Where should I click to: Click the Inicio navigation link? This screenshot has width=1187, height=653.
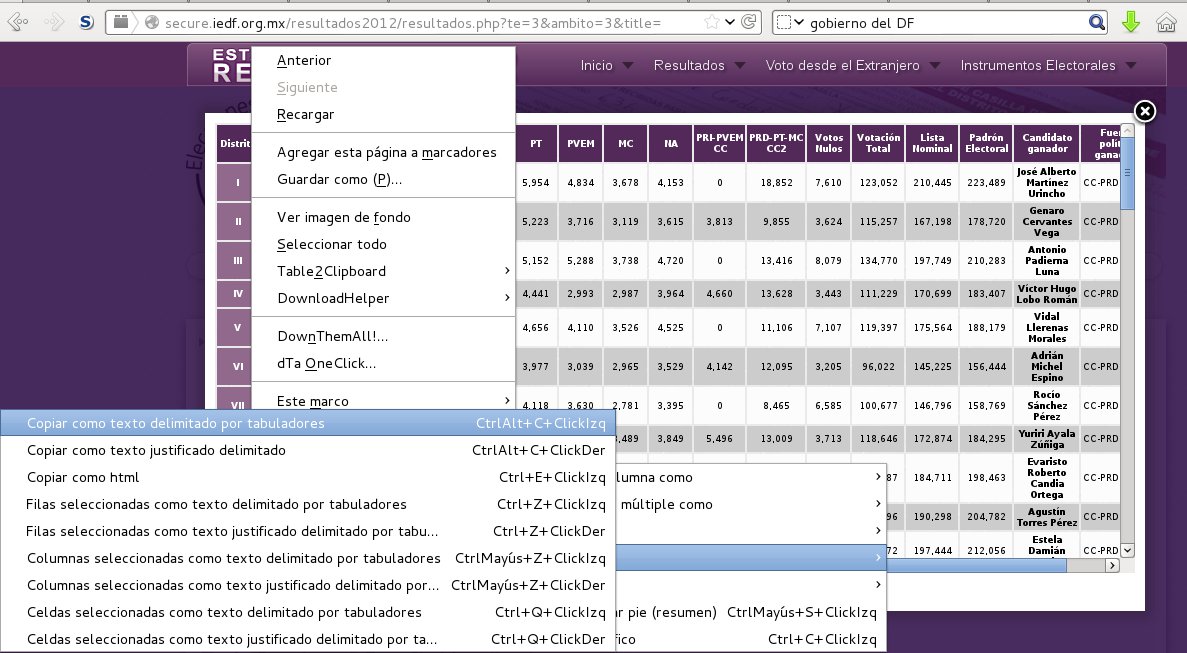coord(597,66)
